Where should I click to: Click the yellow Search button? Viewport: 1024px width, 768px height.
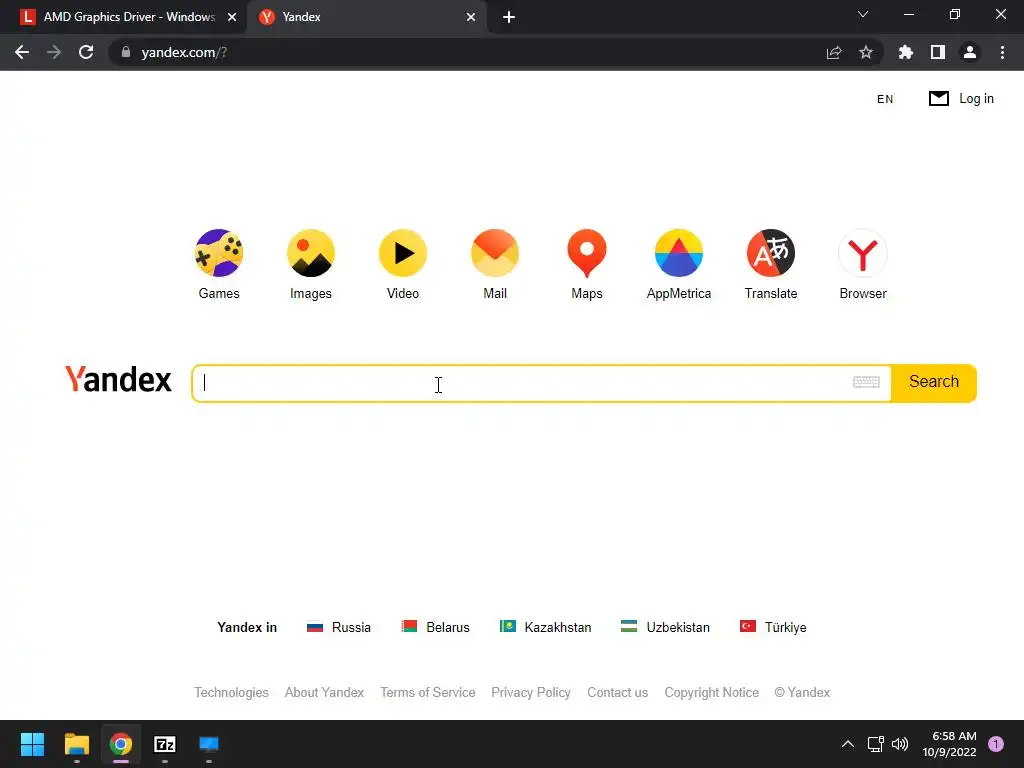click(934, 383)
